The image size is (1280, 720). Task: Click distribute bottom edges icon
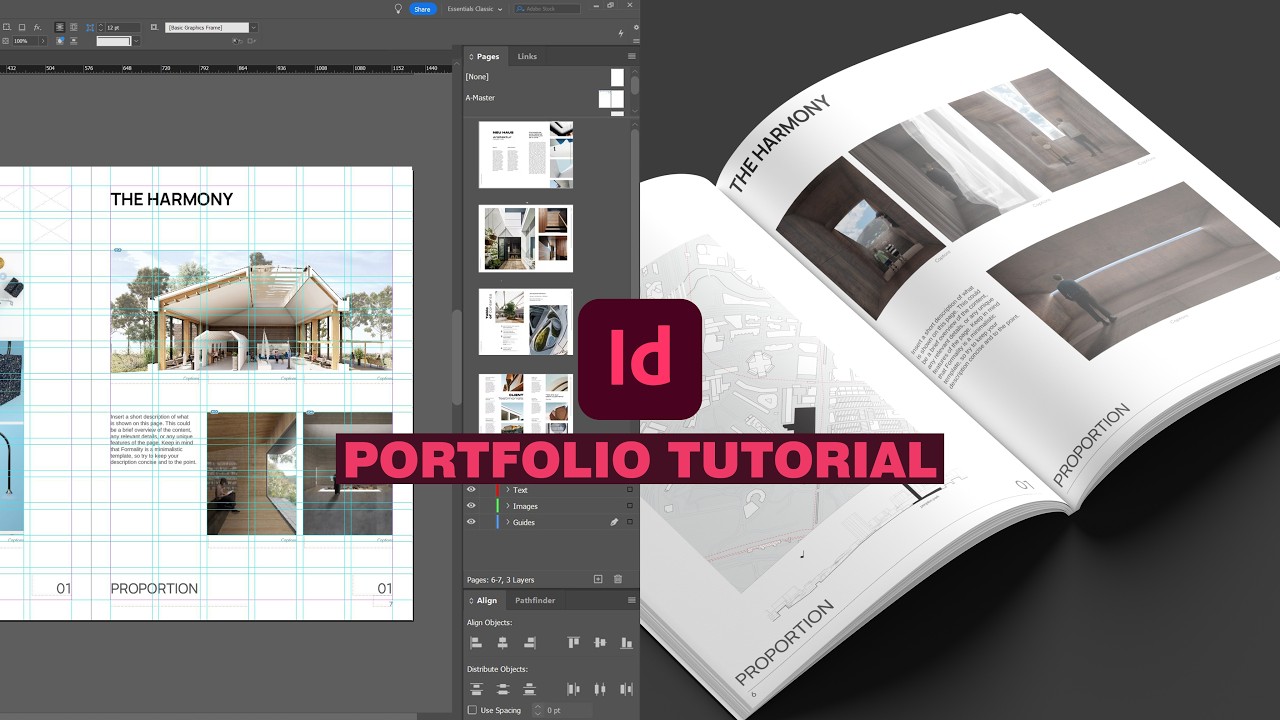point(529,689)
